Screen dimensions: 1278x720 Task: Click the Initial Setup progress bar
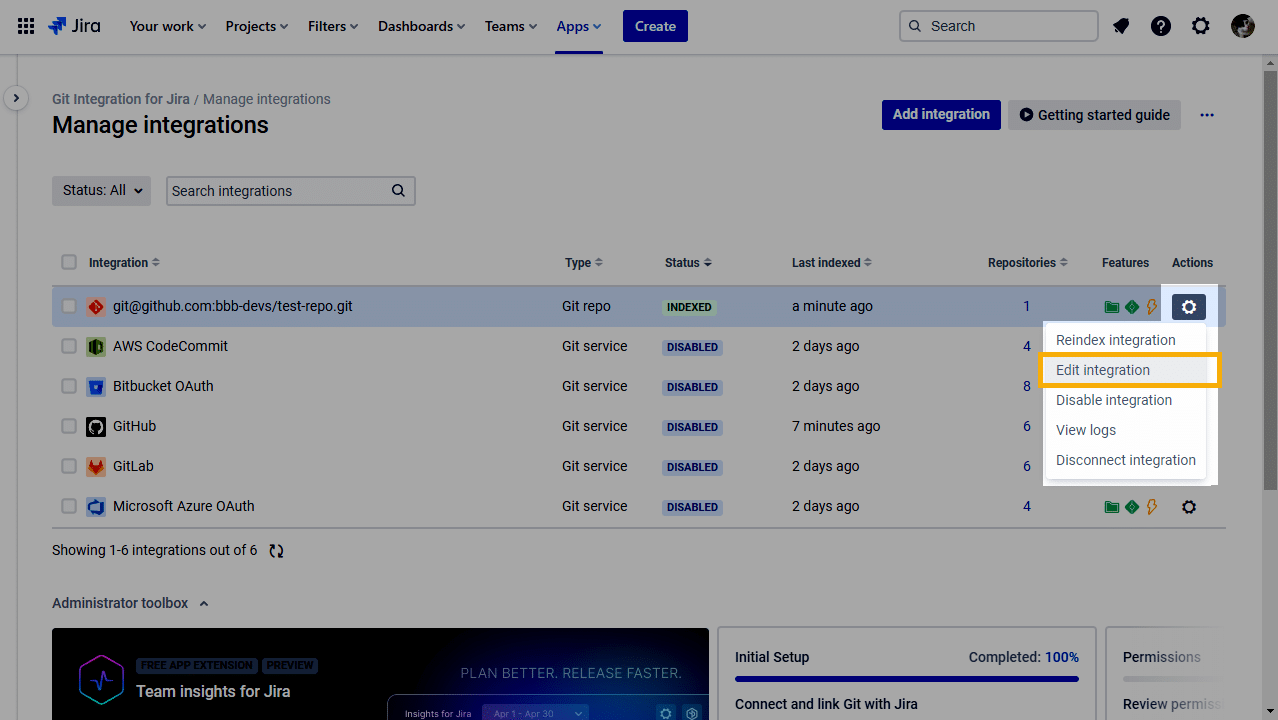907,679
